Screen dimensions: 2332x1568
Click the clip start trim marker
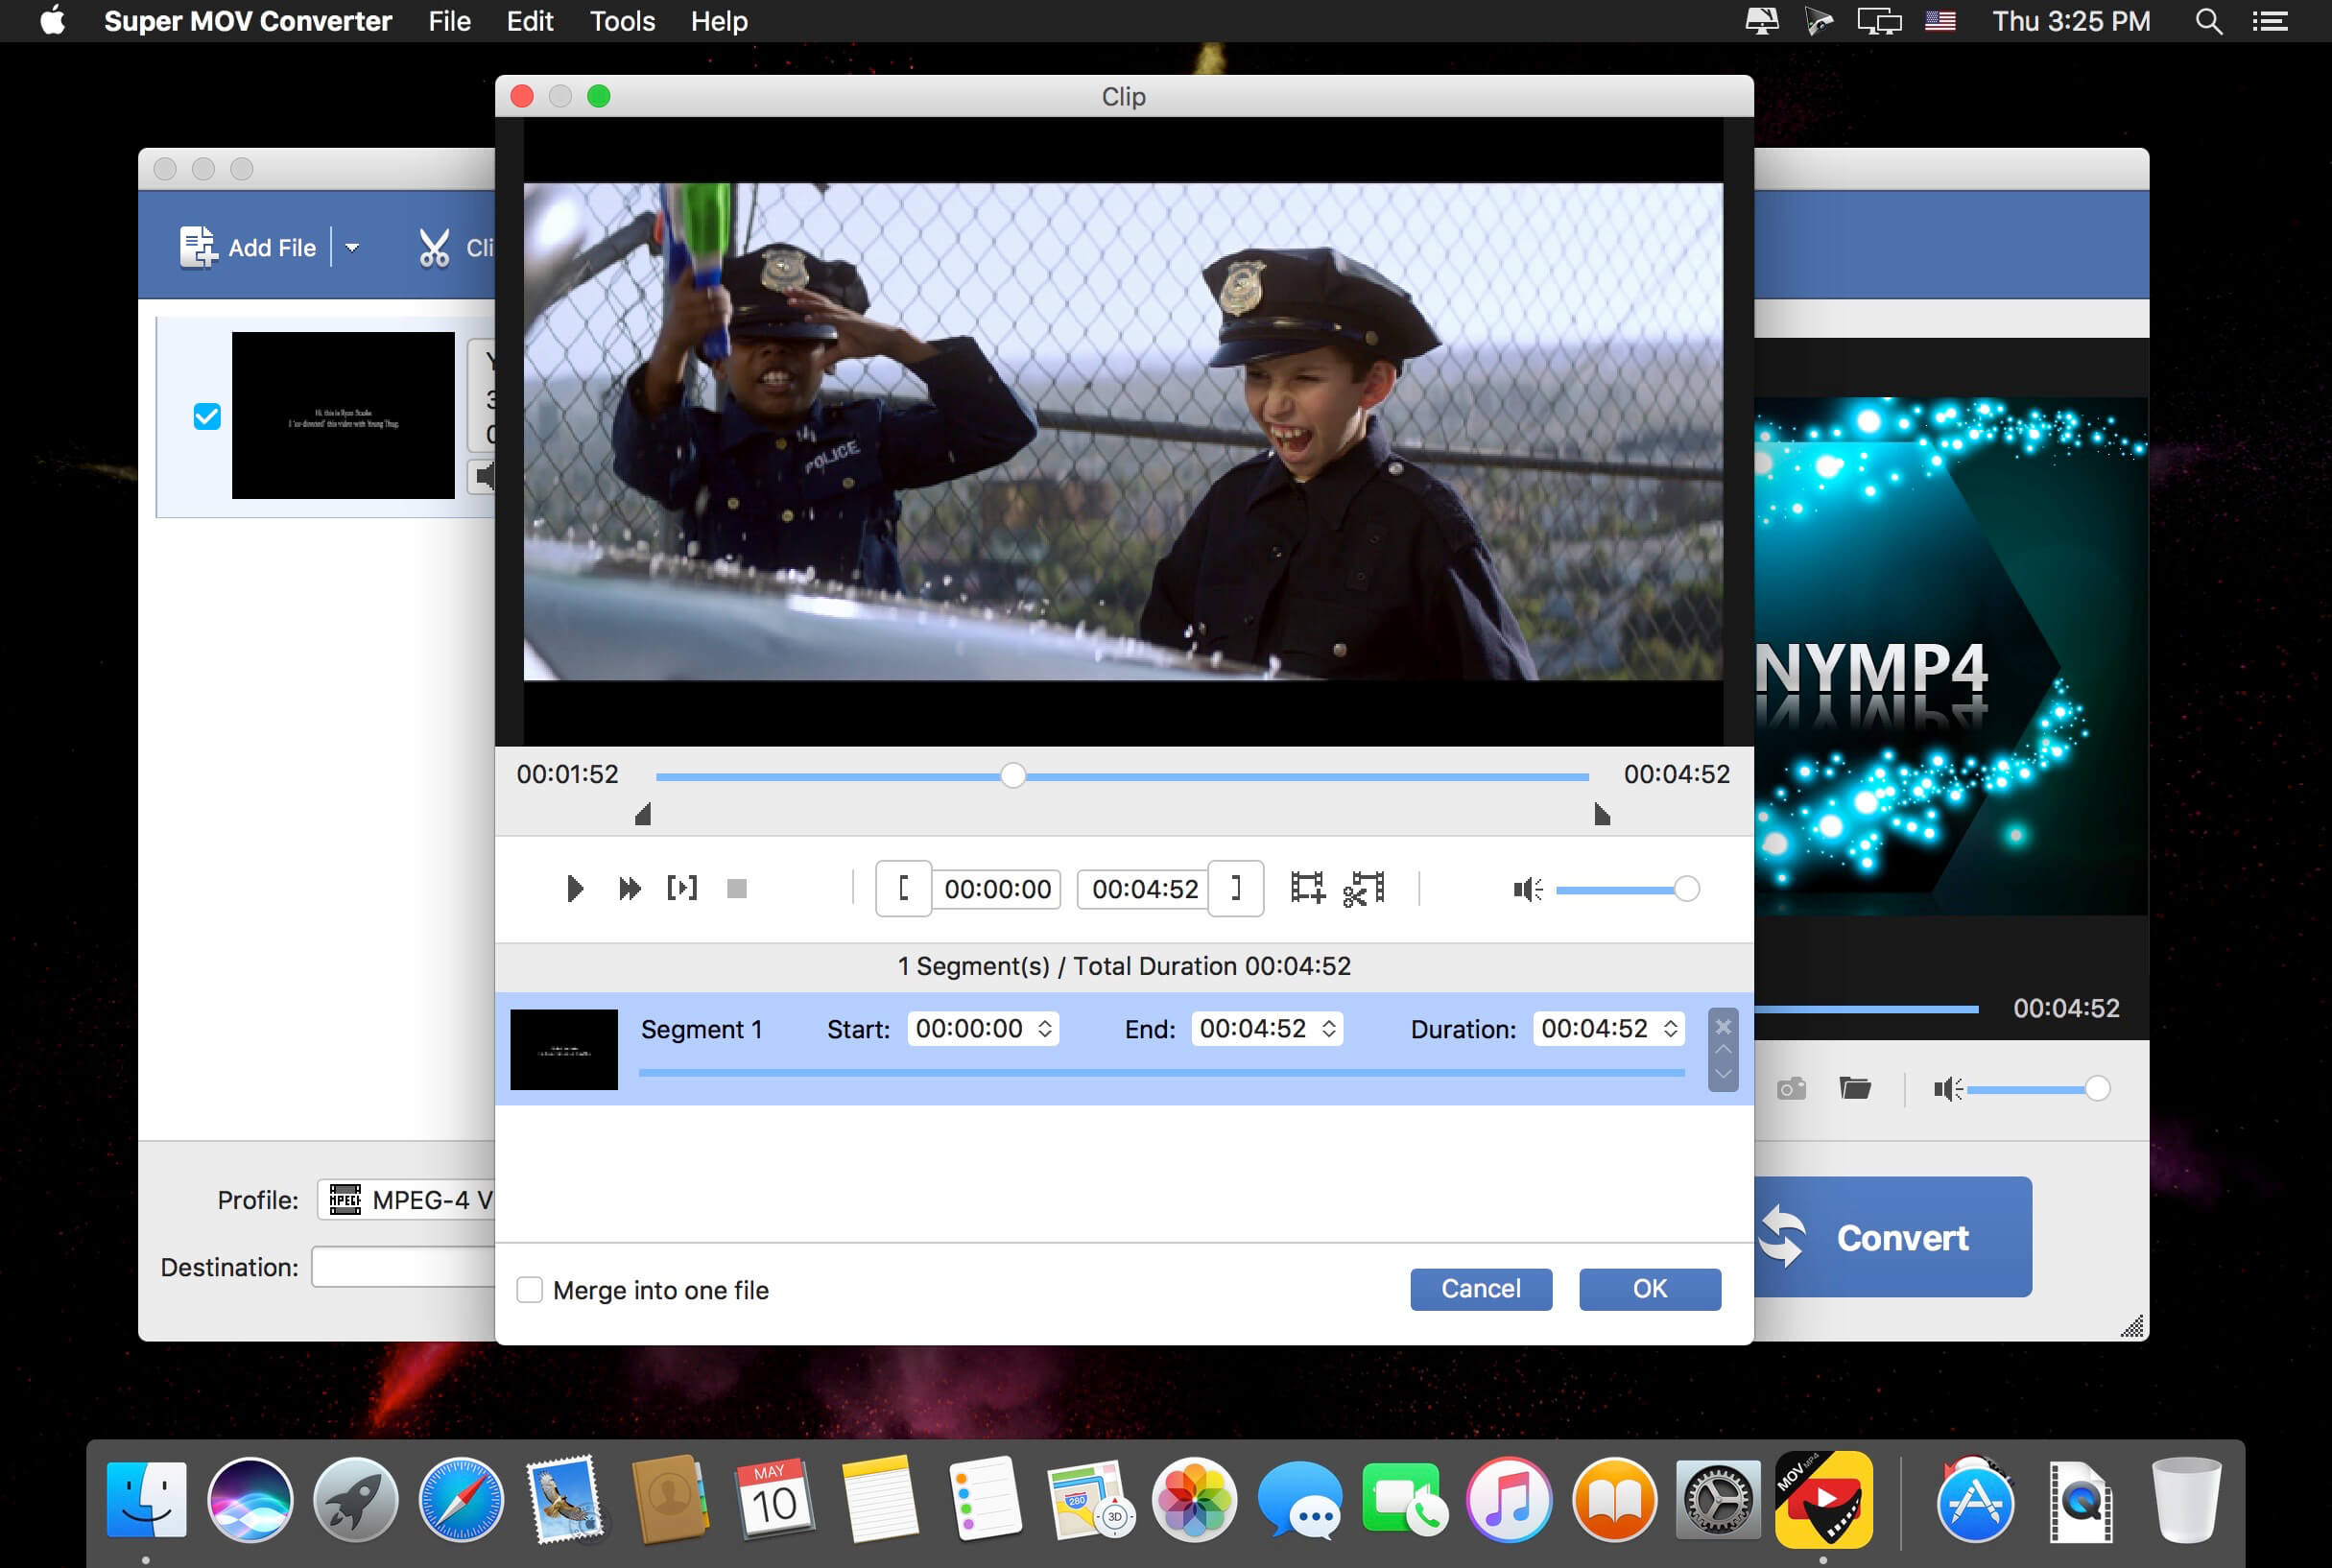643,814
